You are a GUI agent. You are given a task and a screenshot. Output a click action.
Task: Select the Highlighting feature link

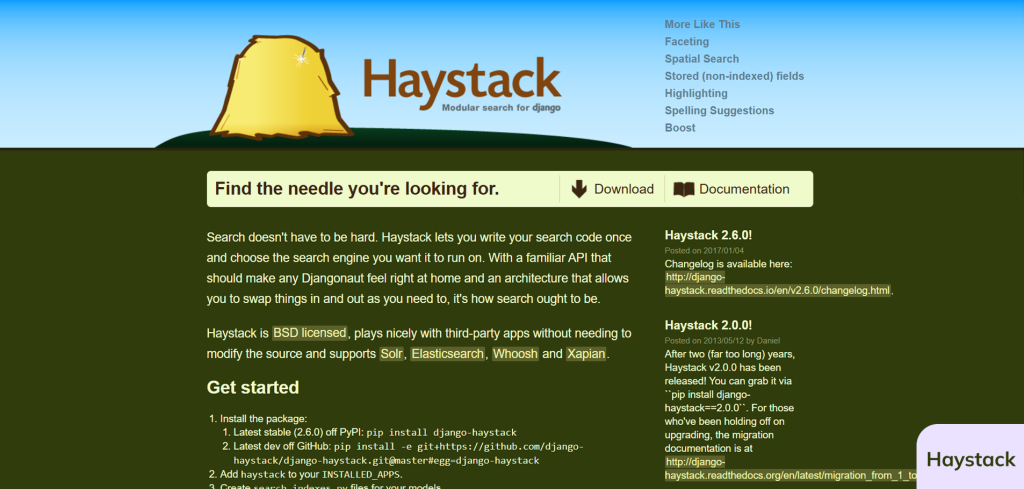click(x=696, y=93)
